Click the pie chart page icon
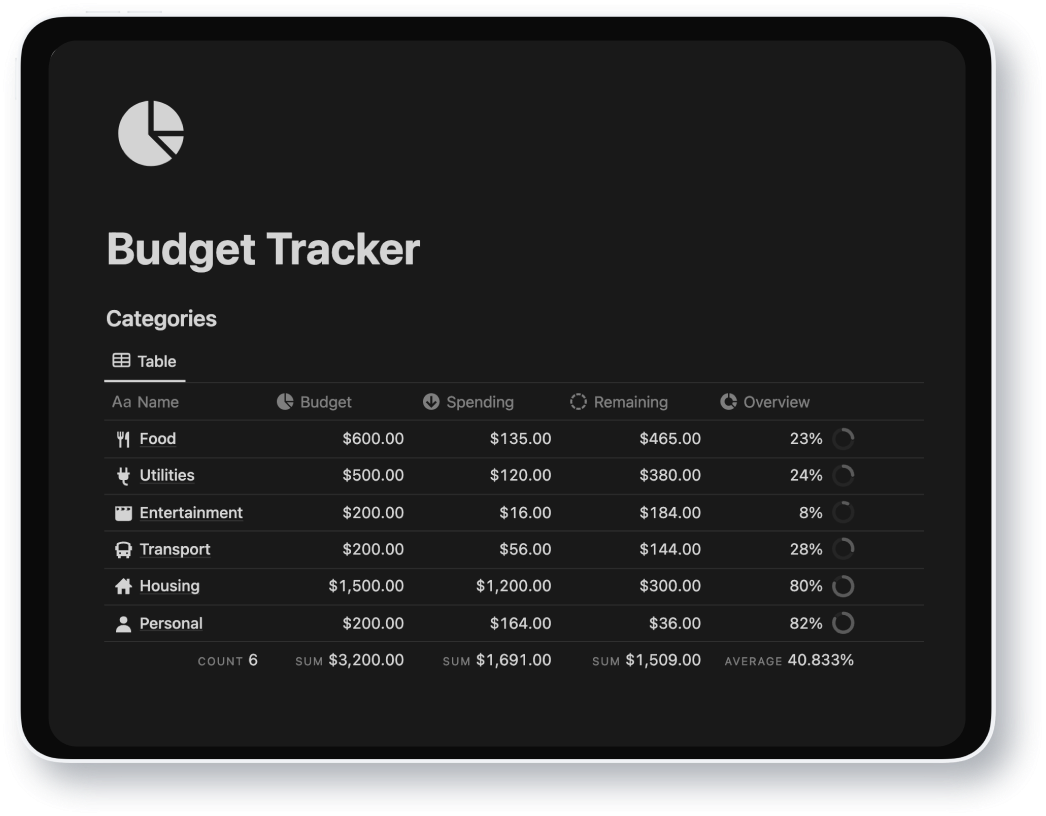 pyautogui.click(x=151, y=133)
